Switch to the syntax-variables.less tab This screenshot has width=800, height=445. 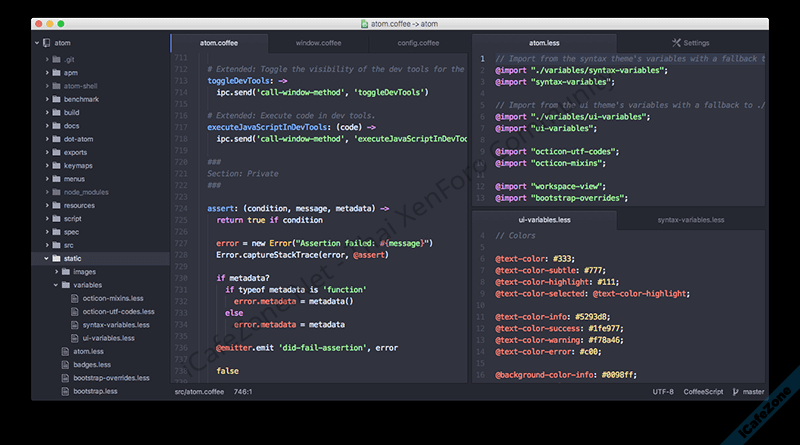click(691, 219)
